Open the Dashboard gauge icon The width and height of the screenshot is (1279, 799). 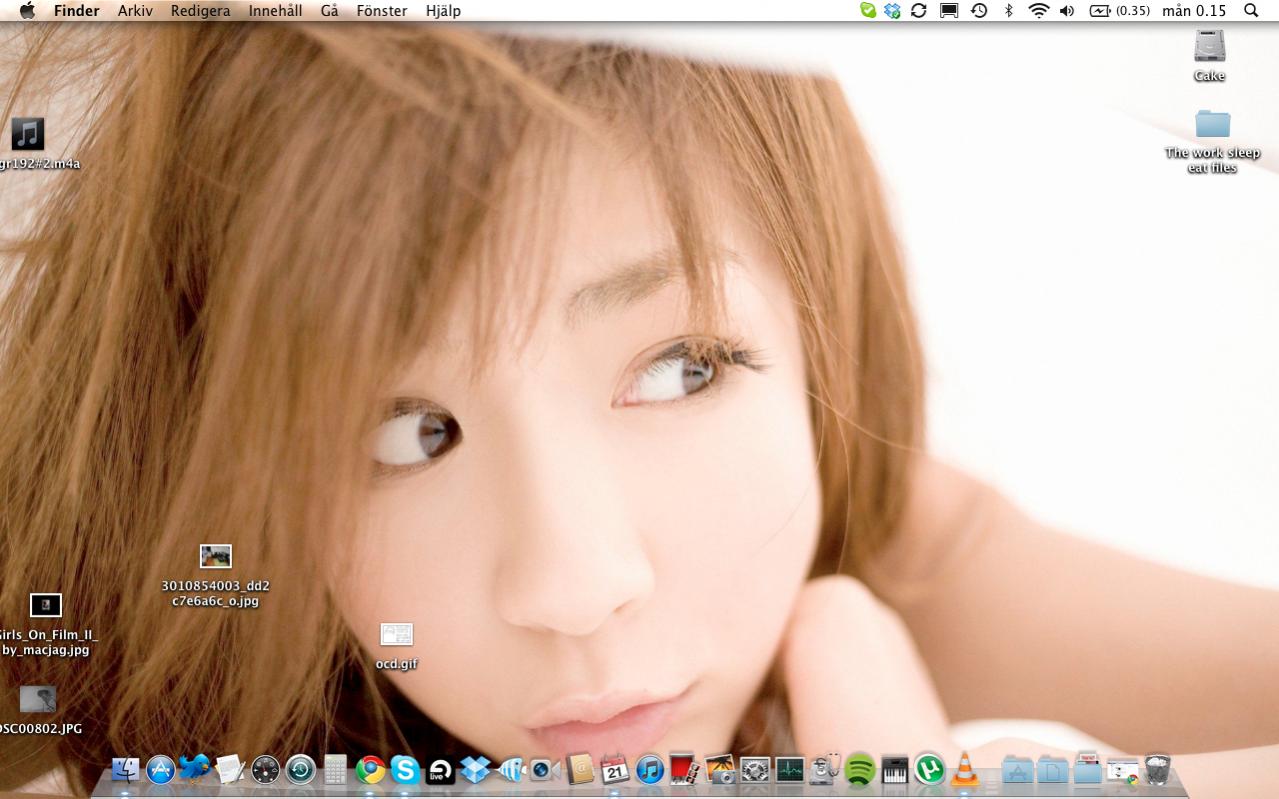pyautogui.click(x=265, y=769)
